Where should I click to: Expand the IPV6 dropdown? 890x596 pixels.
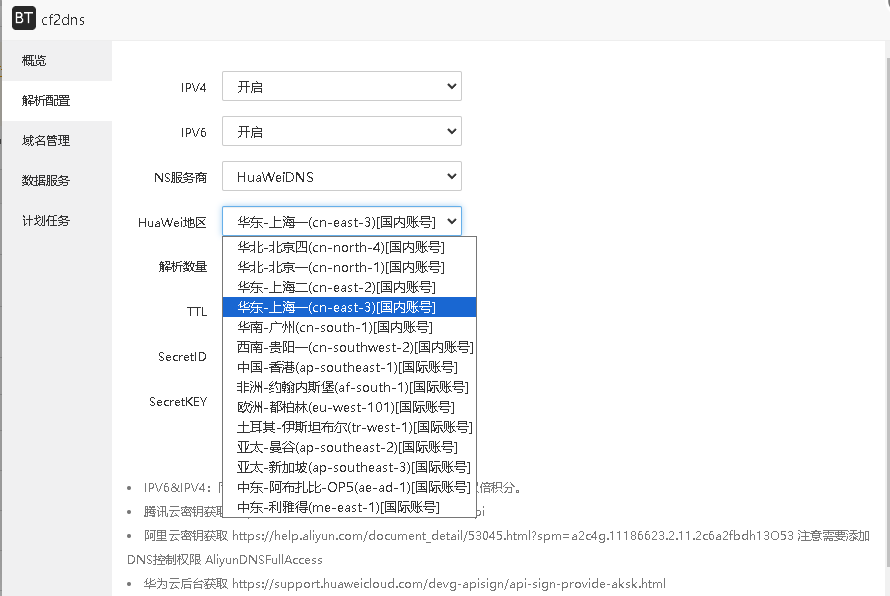click(x=341, y=132)
